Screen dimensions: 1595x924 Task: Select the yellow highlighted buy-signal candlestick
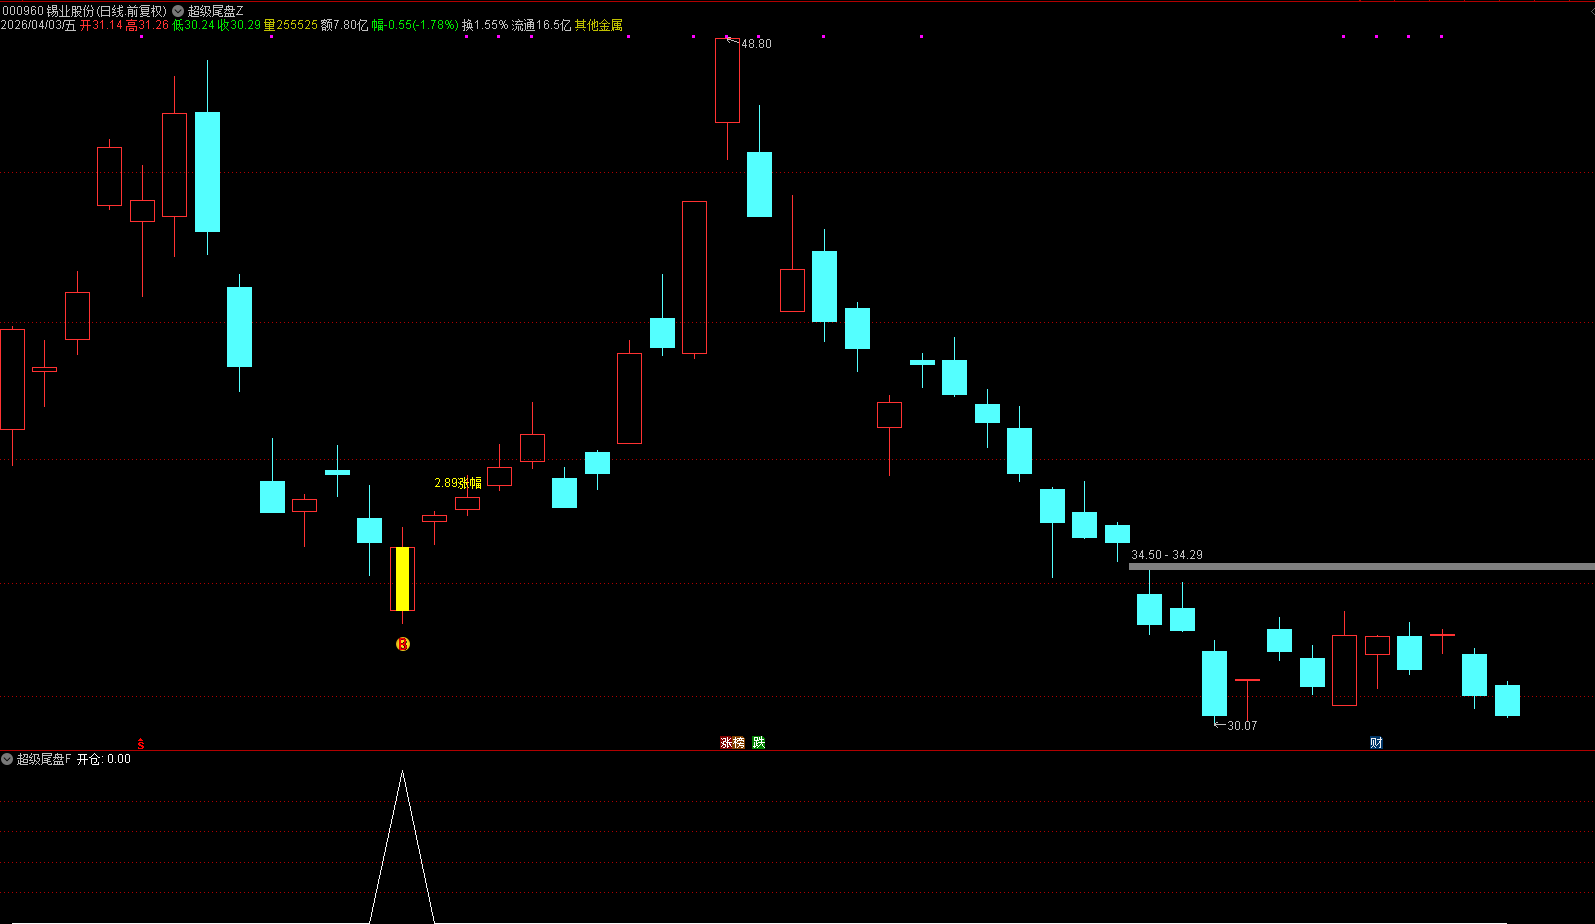(x=402, y=578)
